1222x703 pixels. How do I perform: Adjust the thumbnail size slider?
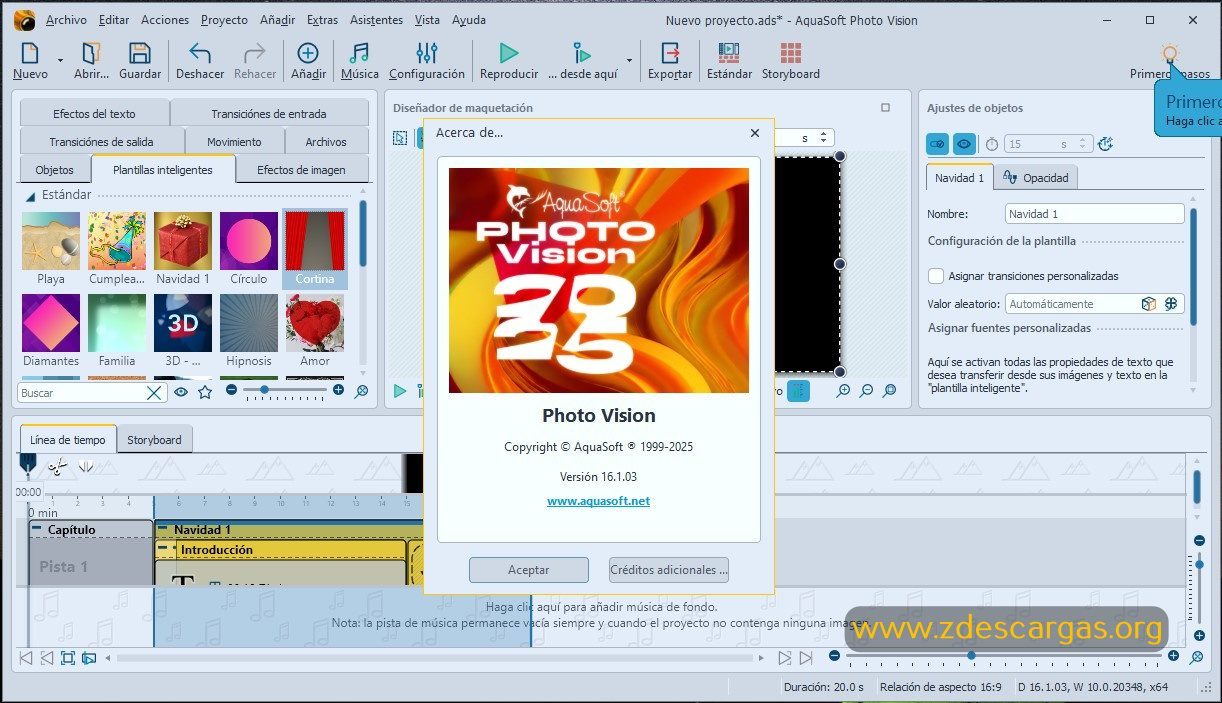(264, 390)
